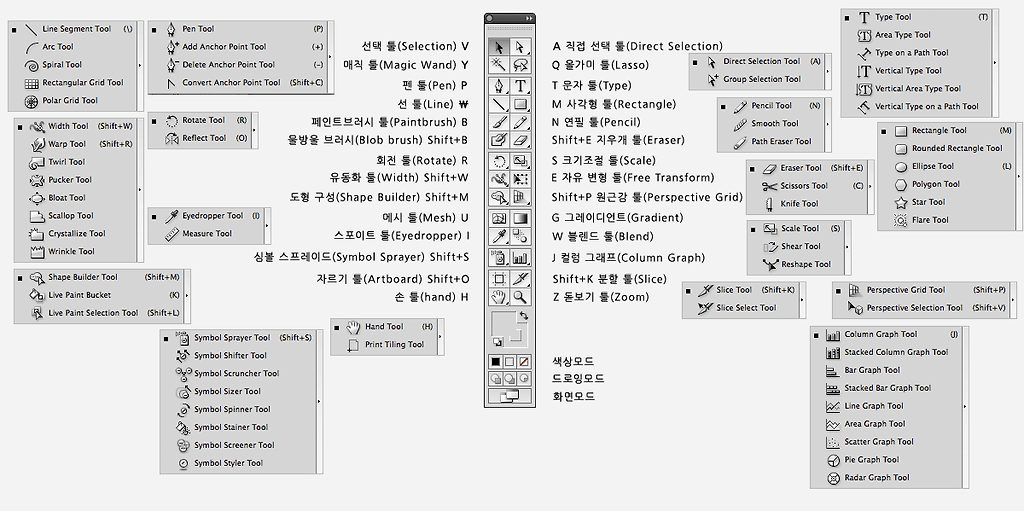Click the Type (T) tool icon in the toolbar
This screenshot has width=1024, height=511.
click(520, 86)
